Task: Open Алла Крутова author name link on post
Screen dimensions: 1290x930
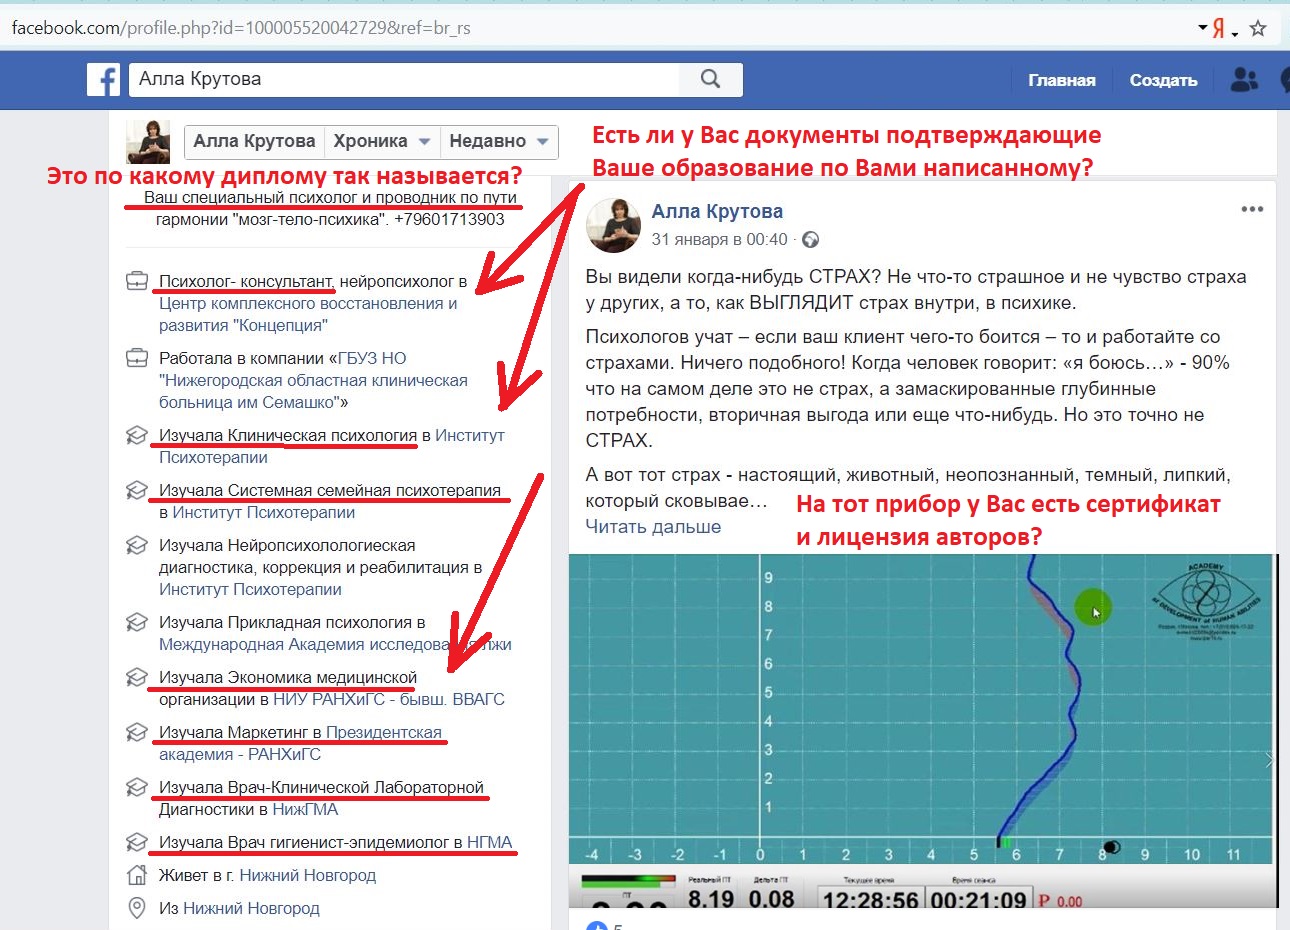Action: (x=717, y=211)
